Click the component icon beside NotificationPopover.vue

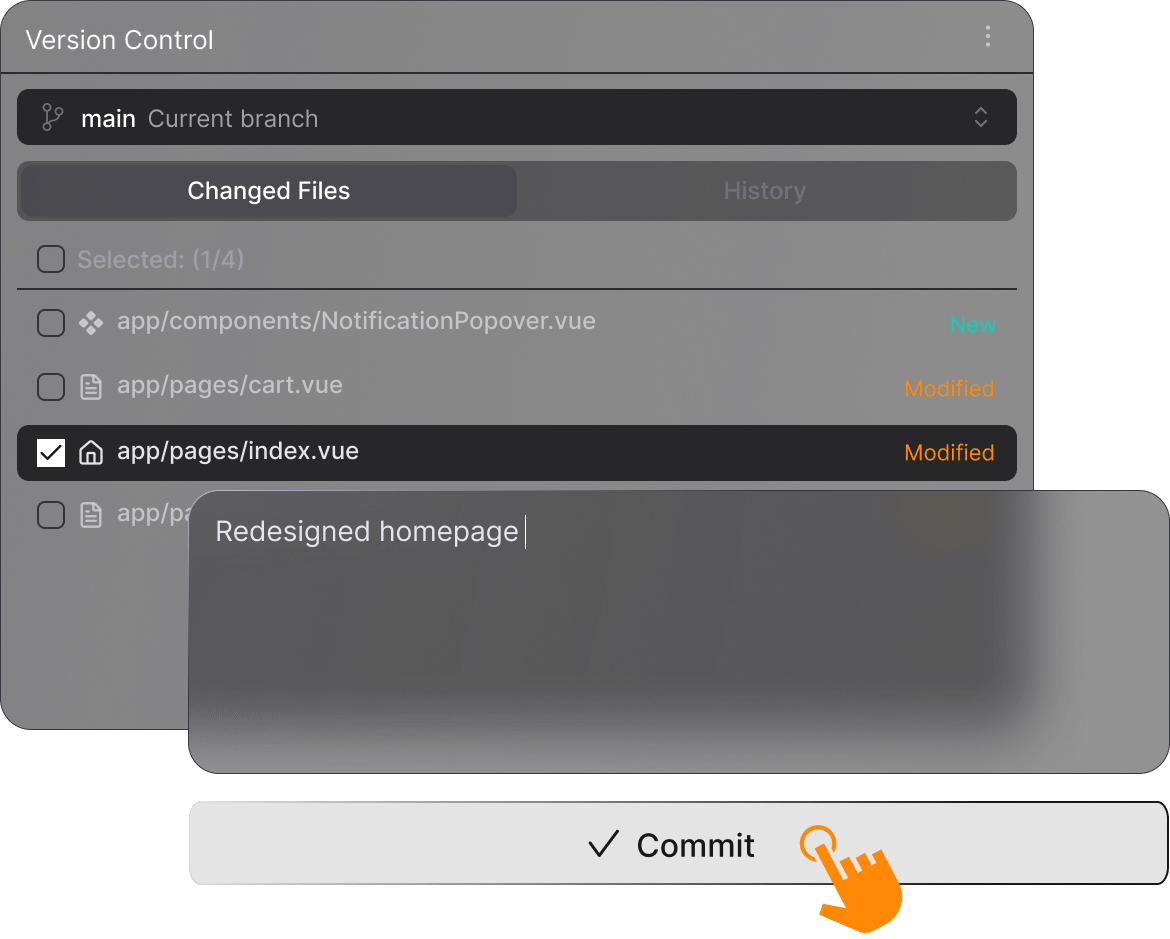click(91, 323)
